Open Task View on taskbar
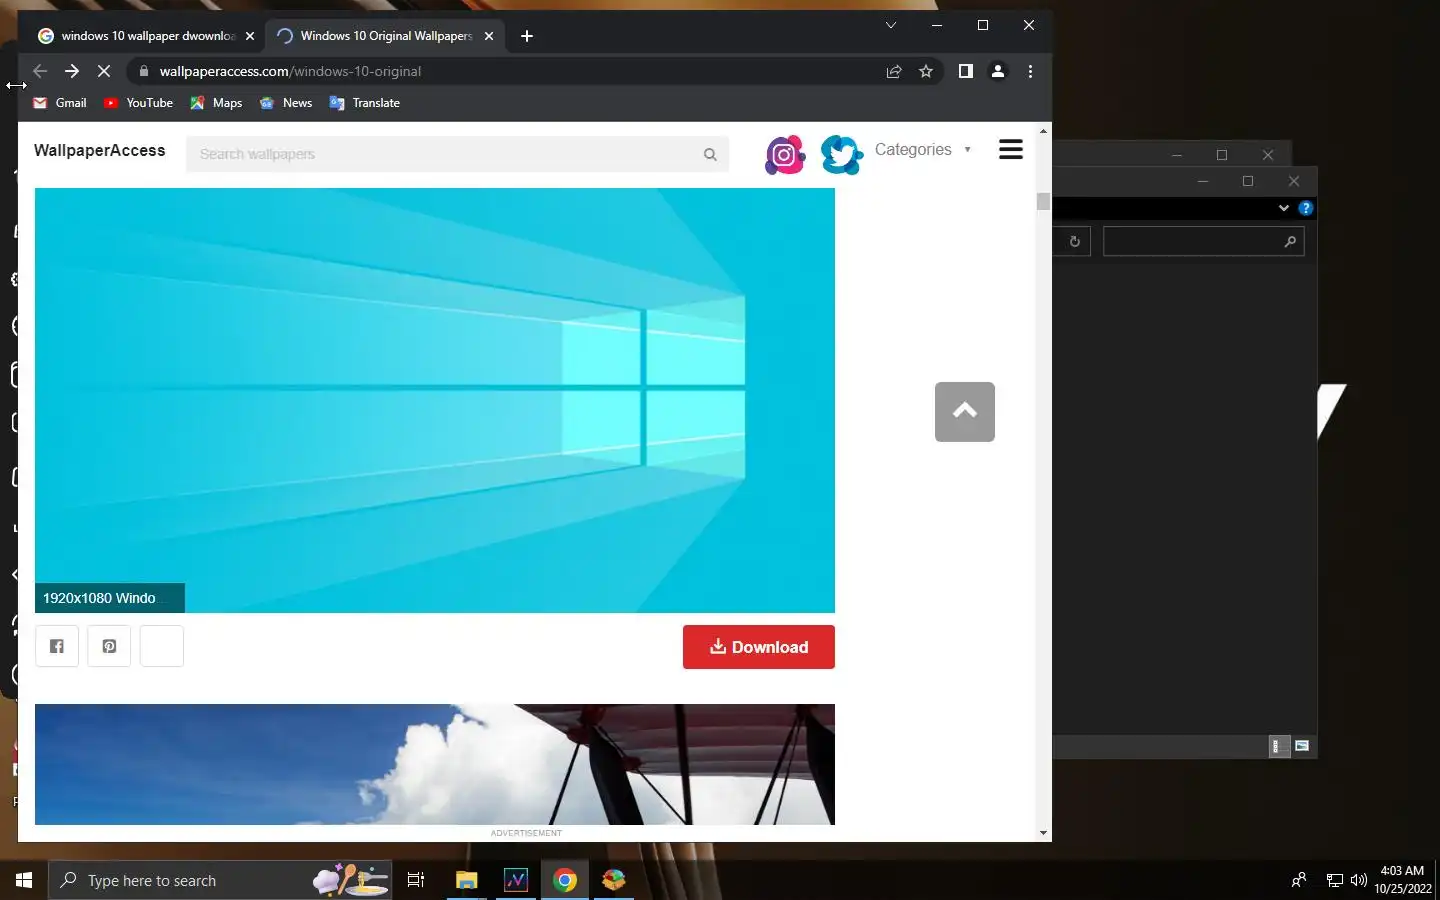The width and height of the screenshot is (1440, 900). point(416,880)
